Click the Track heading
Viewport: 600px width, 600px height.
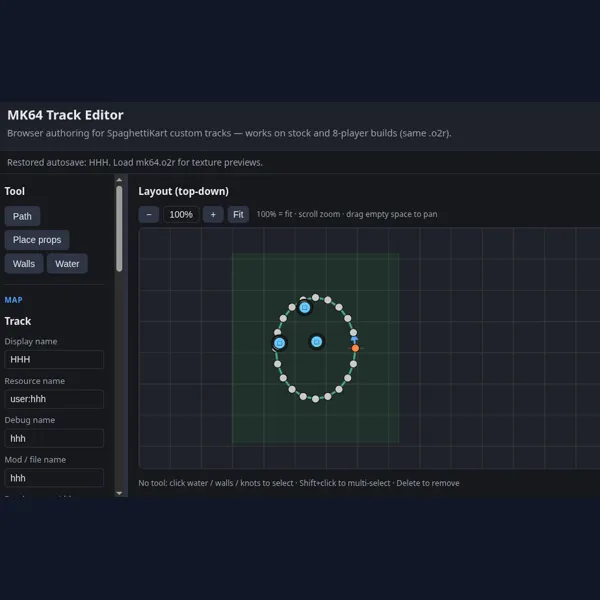(18, 321)
